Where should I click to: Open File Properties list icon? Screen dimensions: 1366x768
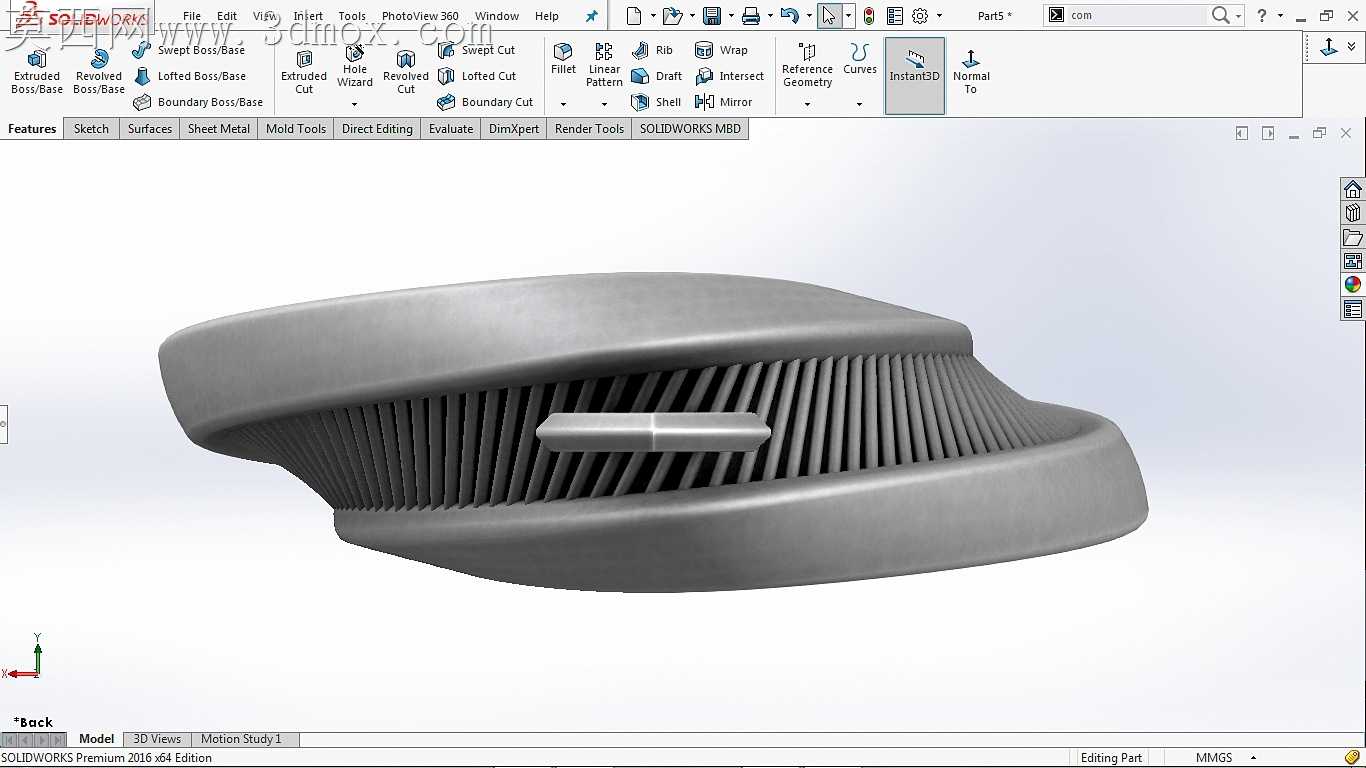894,16
